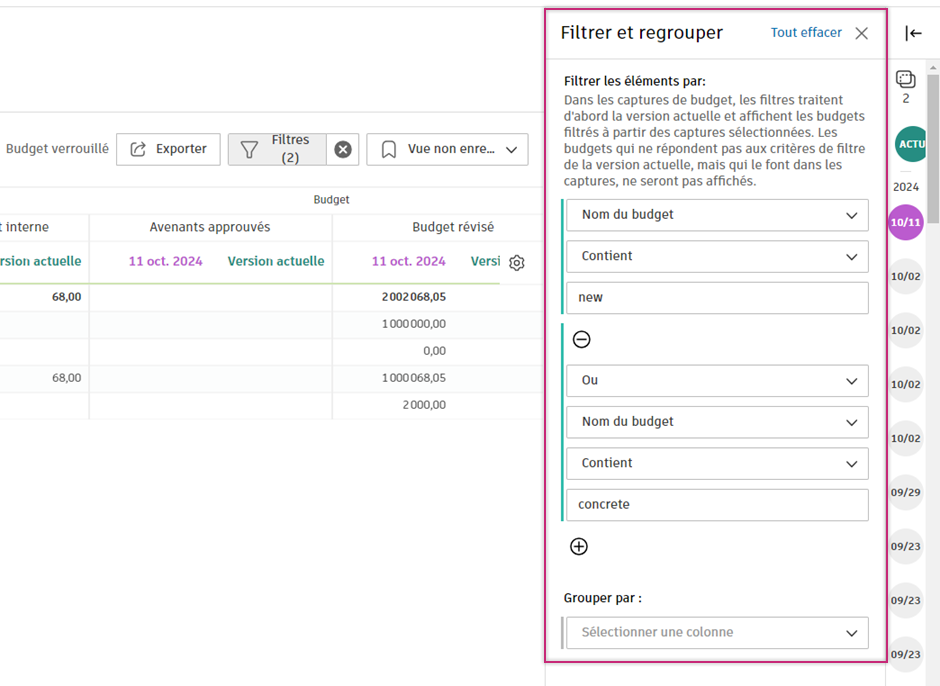The width and height of the screenshot is (940, 686).
Task: Click Tout effacer to clear all filters
Action: (x=806, y=32)
